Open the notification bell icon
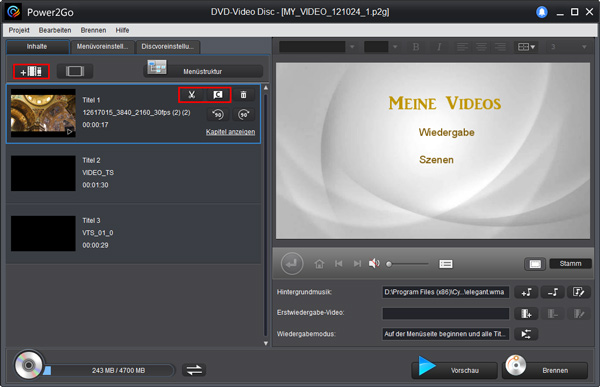The height and width of the screenshot is (387, 600). pos(541,12)
